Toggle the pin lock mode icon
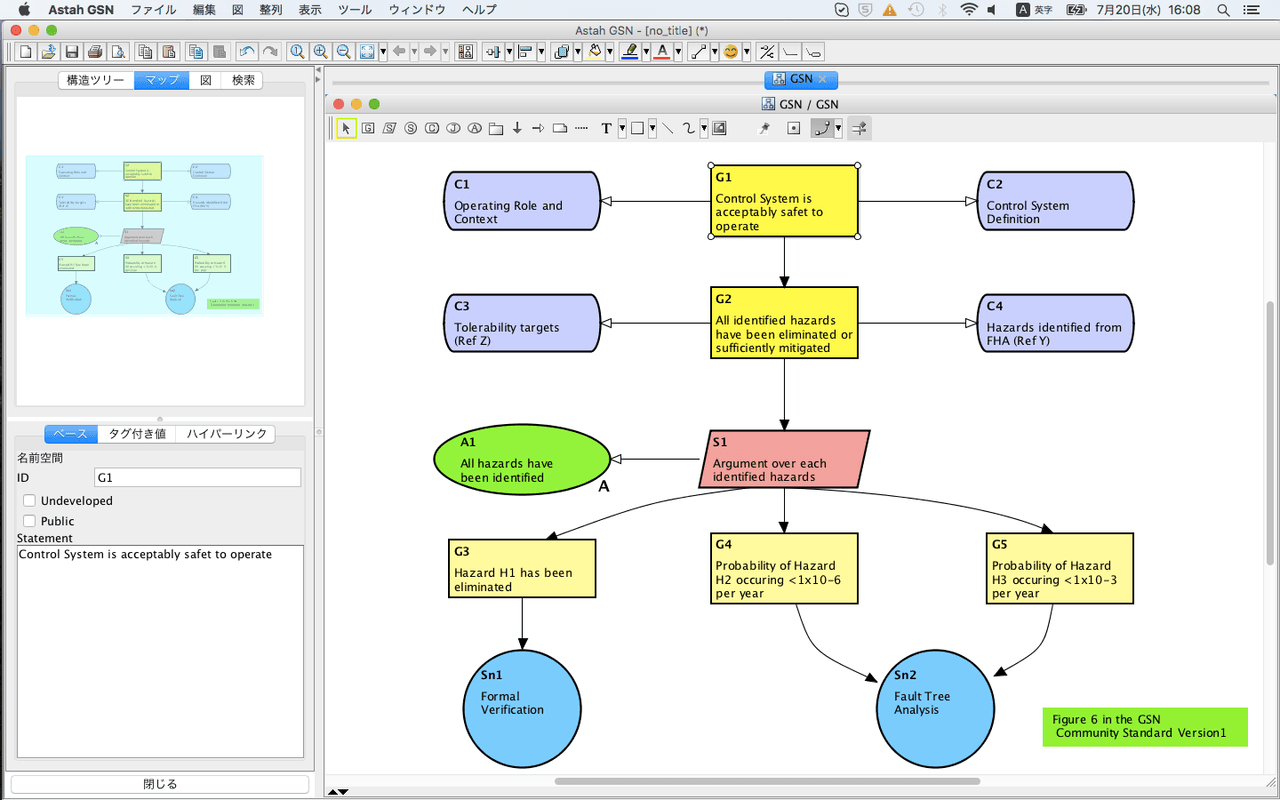Screen dimensions: 1280x800 765,128
